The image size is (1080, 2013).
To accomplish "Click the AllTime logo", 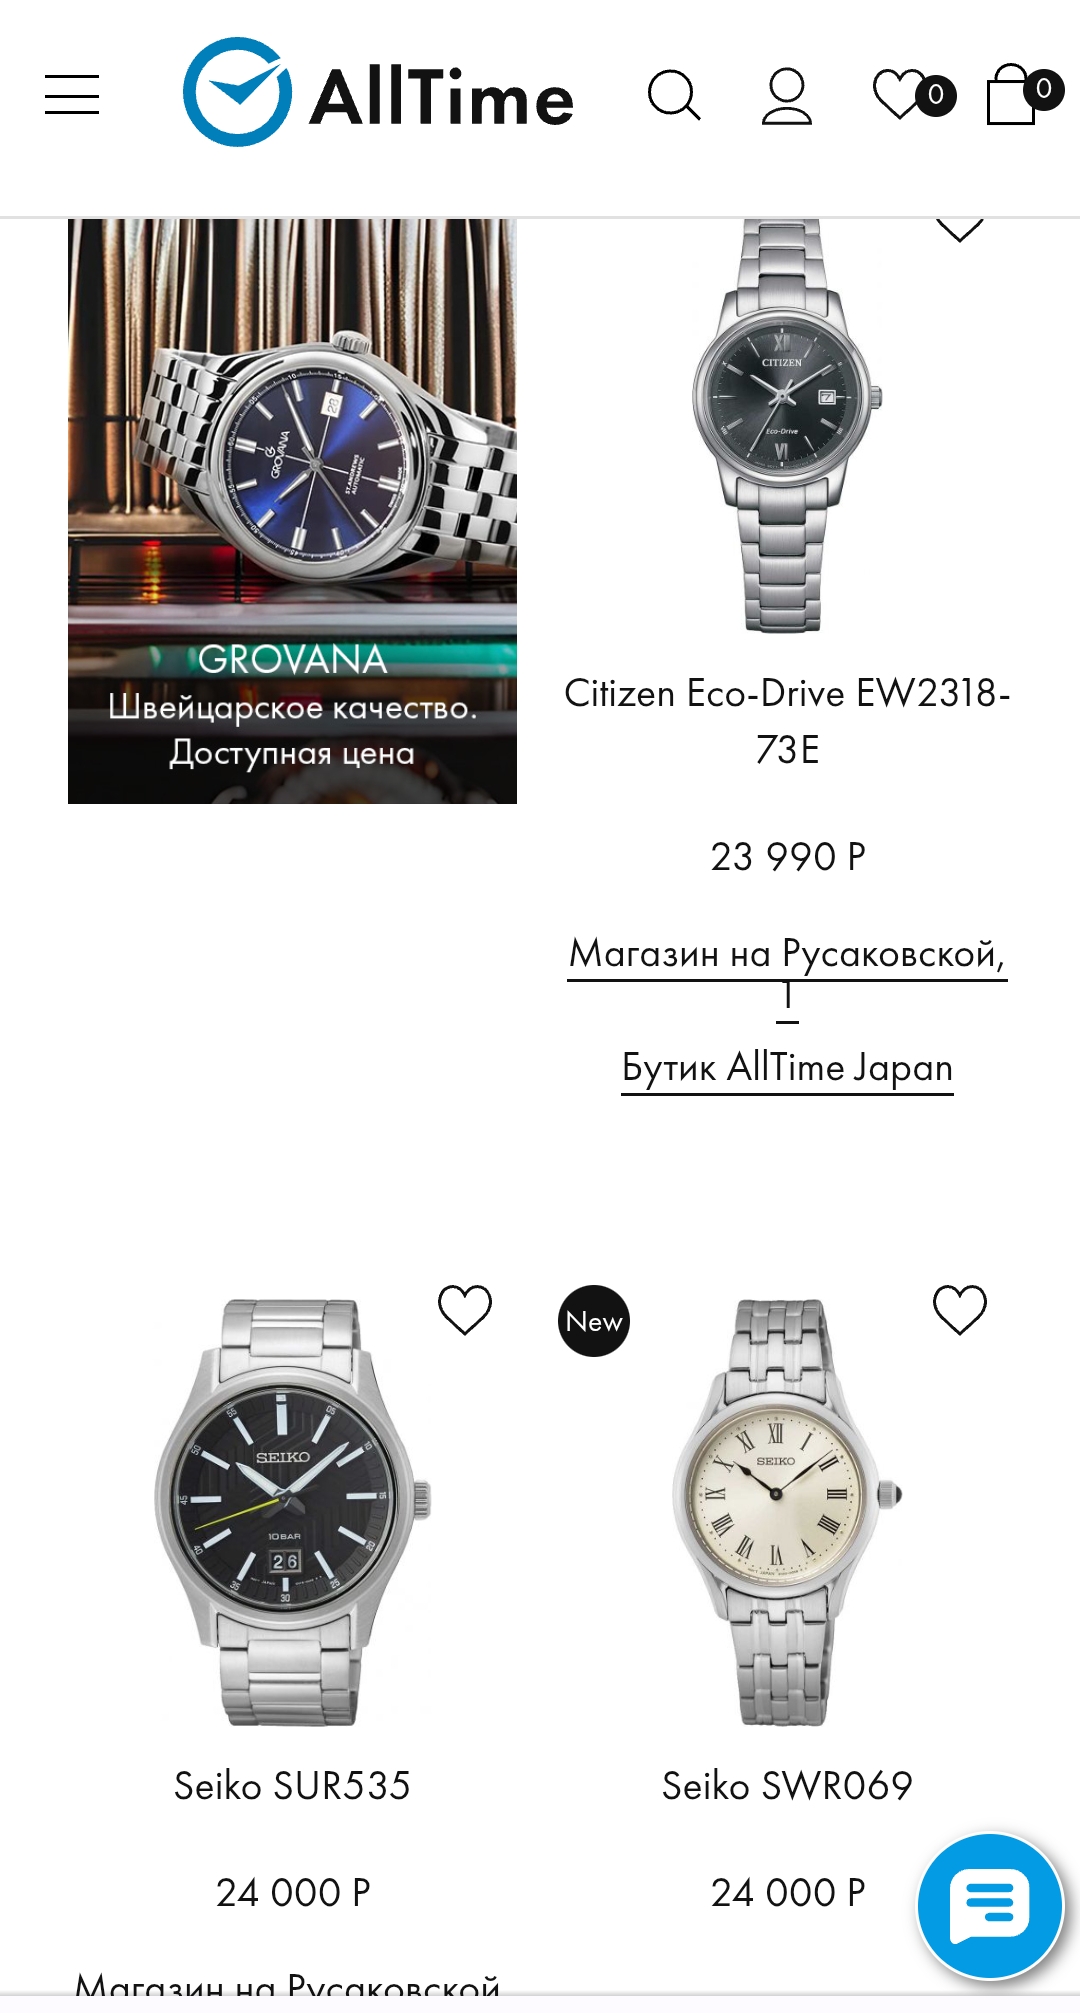I will 378,92.
